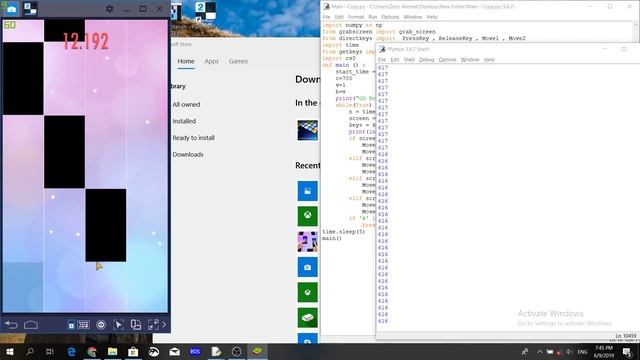
Task: Open File menu in Python Shell window
Action: coord(382,60)
